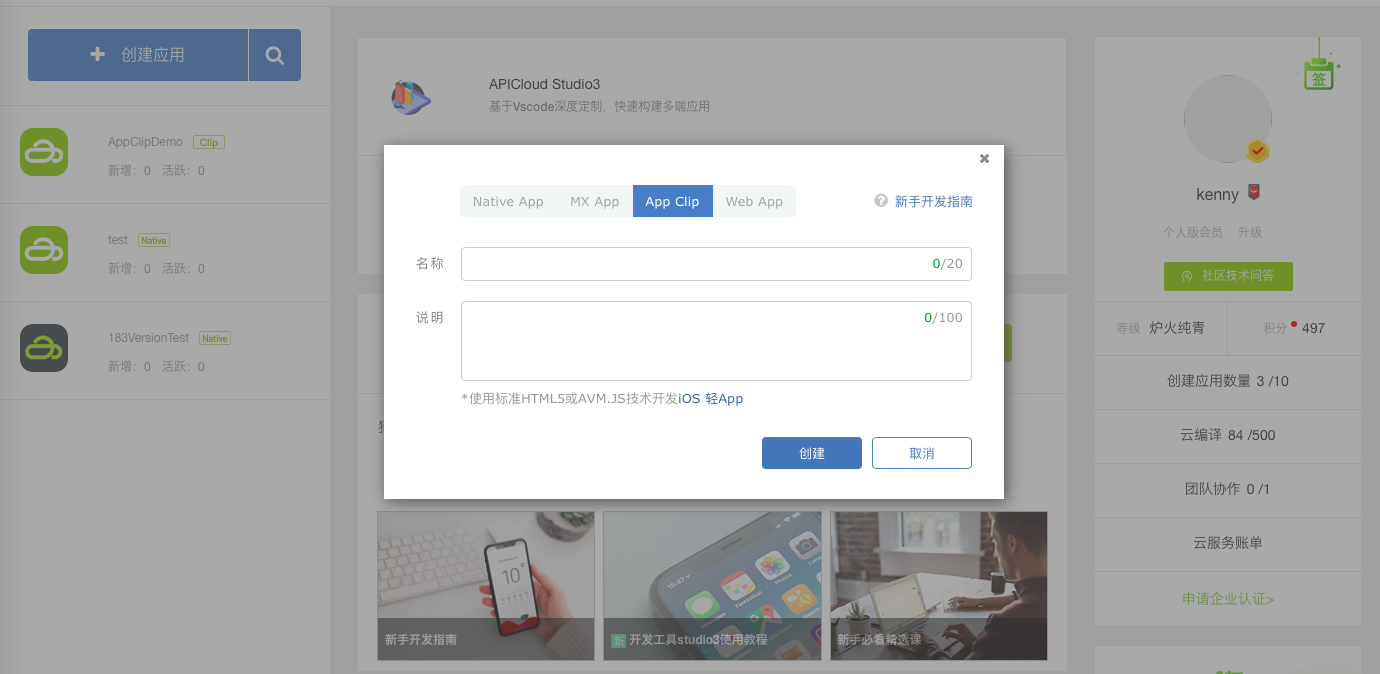Select 183VersionTest in the app list
Image resolution: width=1380 pixels, height=674 pixels.
[x=165, y=351]
